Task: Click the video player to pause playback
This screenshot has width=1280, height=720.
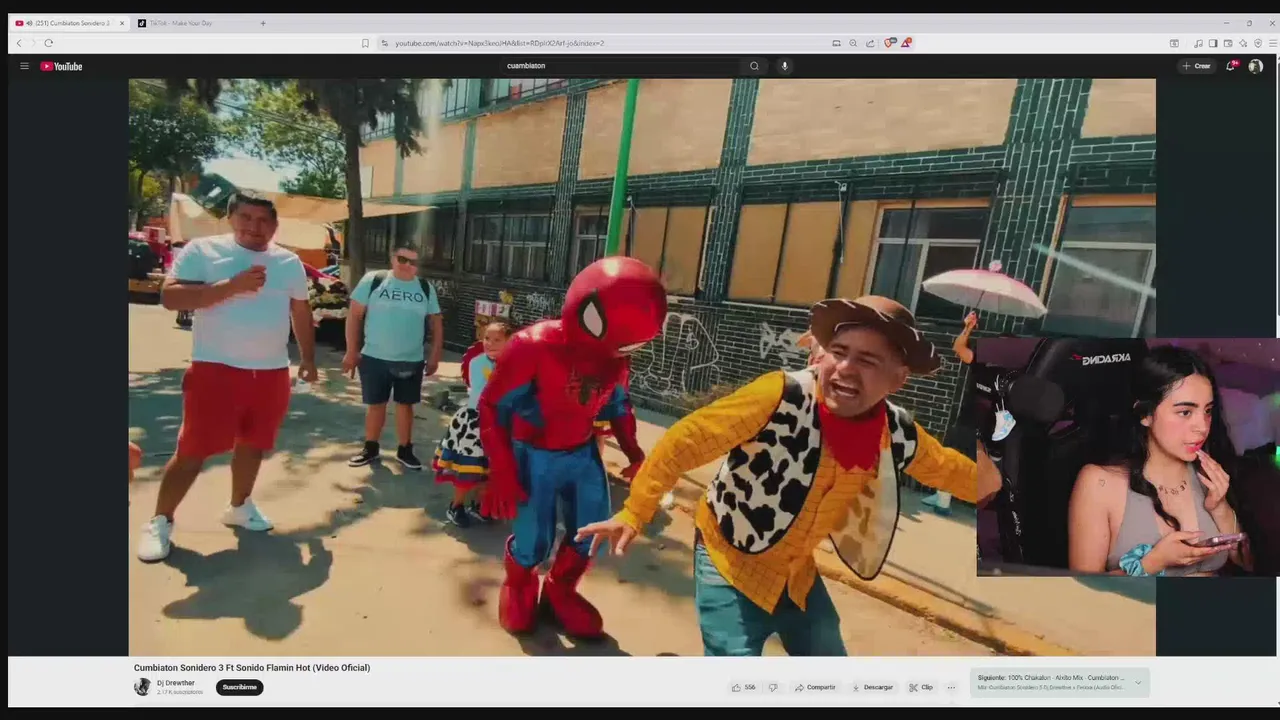Action: [x=642, y=367]
